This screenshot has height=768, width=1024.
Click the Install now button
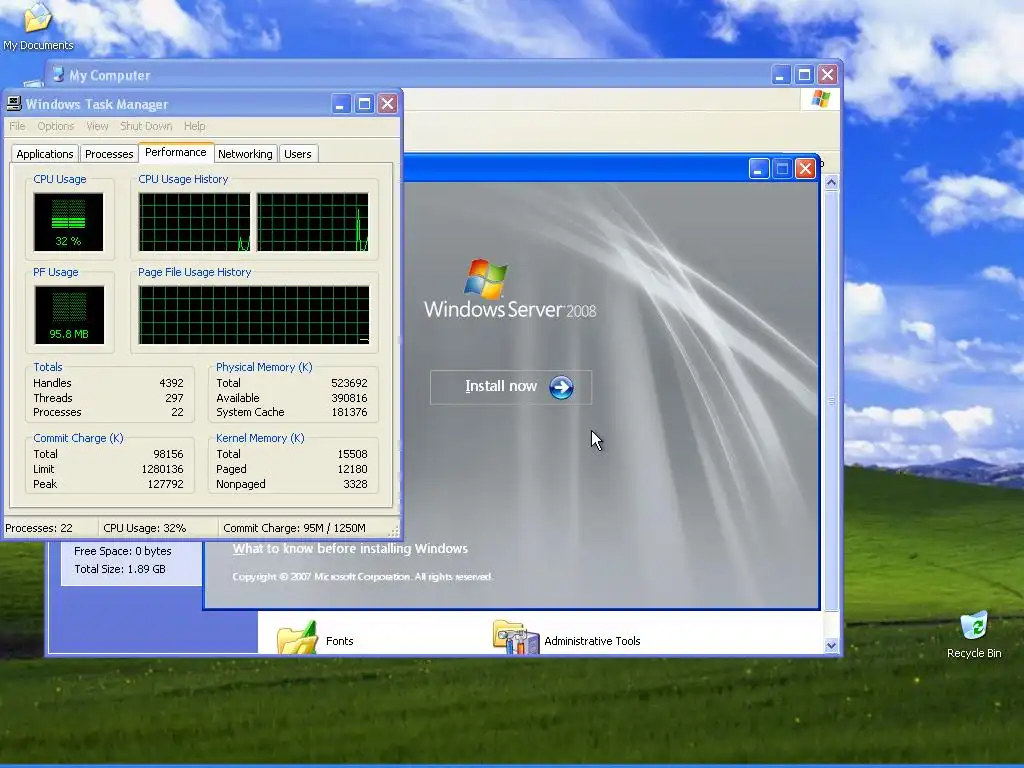pos(511,387)
